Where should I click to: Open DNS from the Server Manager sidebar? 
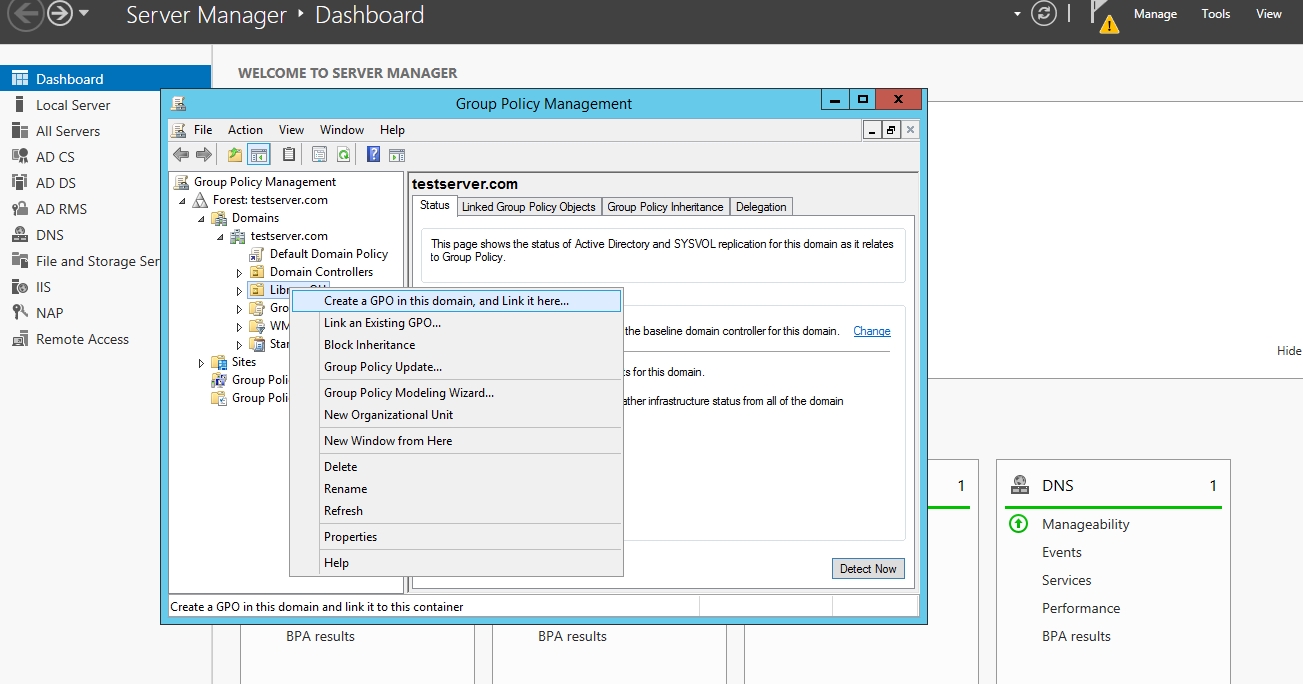49,235
